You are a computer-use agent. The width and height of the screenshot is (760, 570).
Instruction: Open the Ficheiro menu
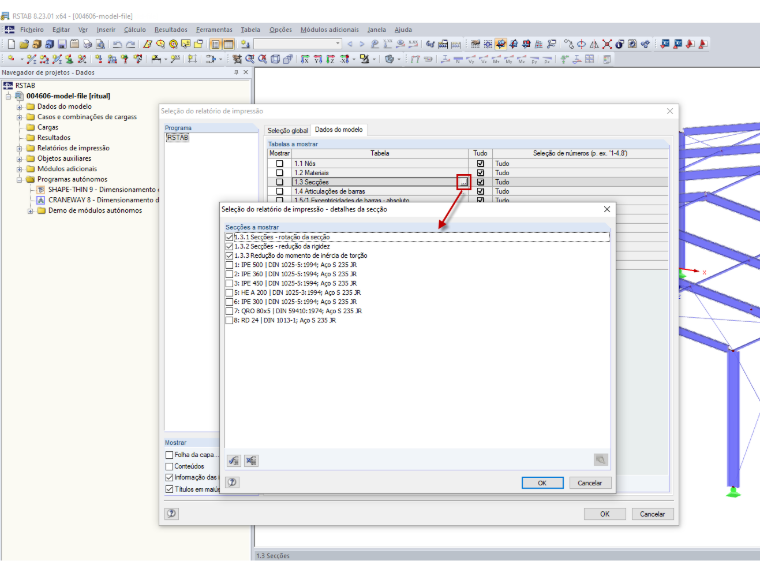32,30
